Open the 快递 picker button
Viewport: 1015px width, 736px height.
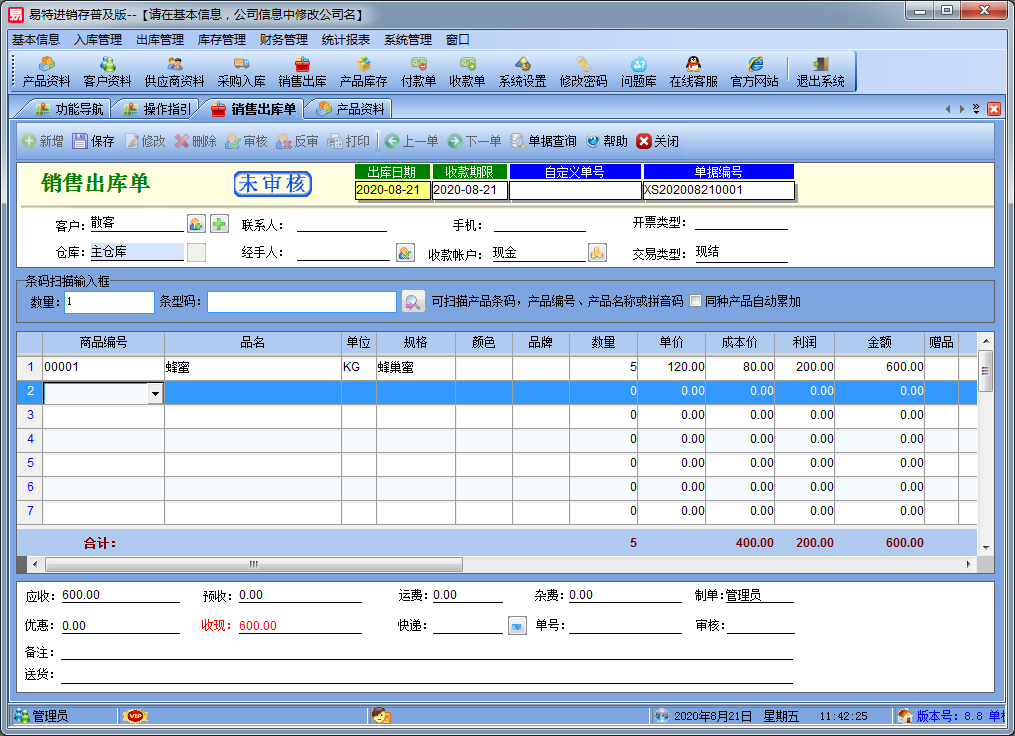[517, 626]
